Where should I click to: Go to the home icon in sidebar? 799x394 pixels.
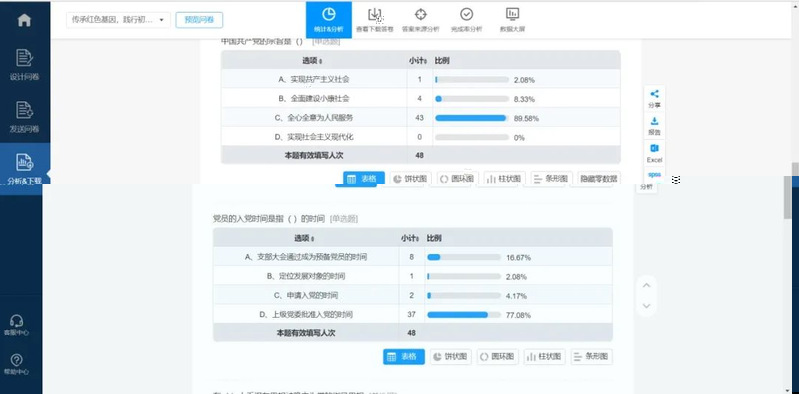point(24,20)
